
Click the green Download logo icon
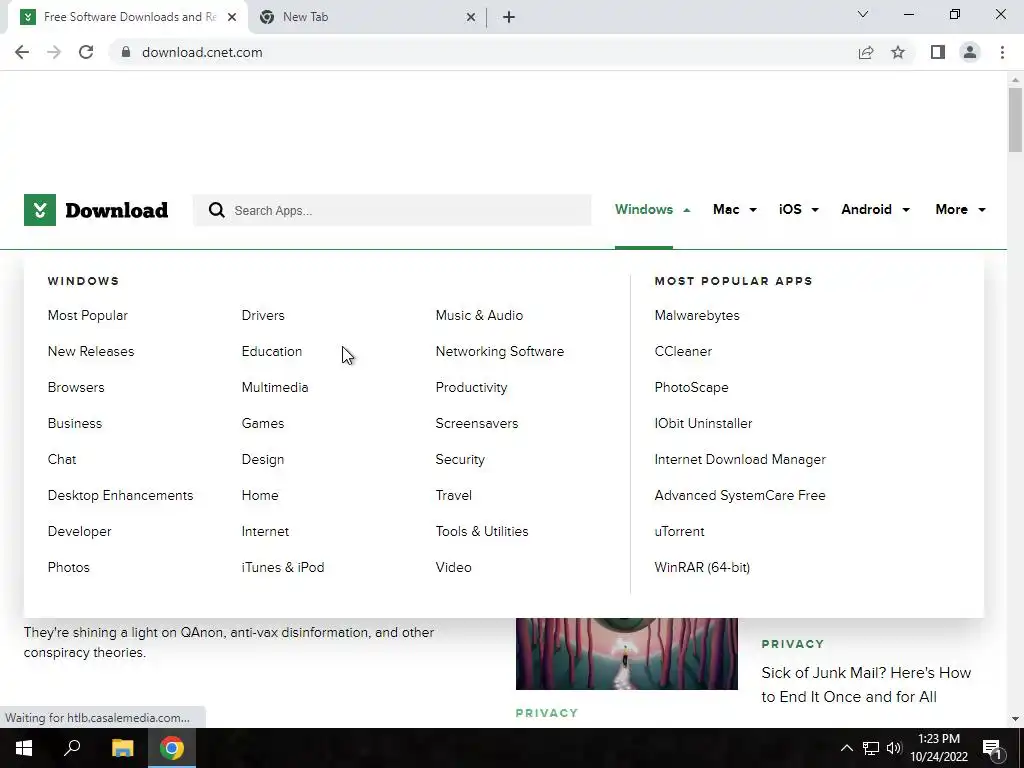coord(40,210)
